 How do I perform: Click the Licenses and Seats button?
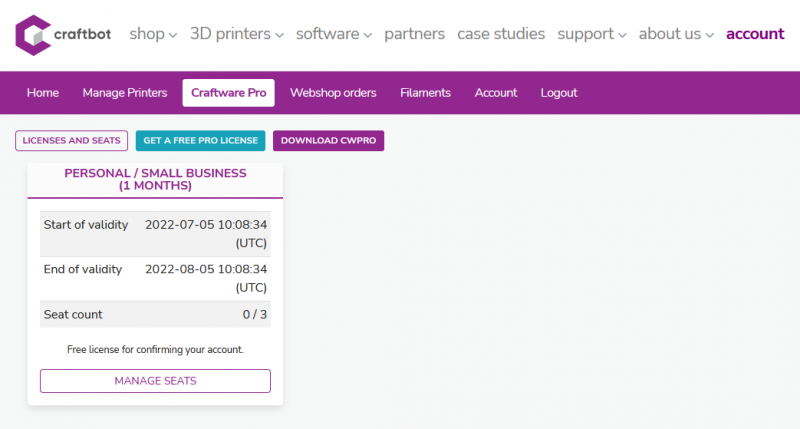(x=72, y=141)
